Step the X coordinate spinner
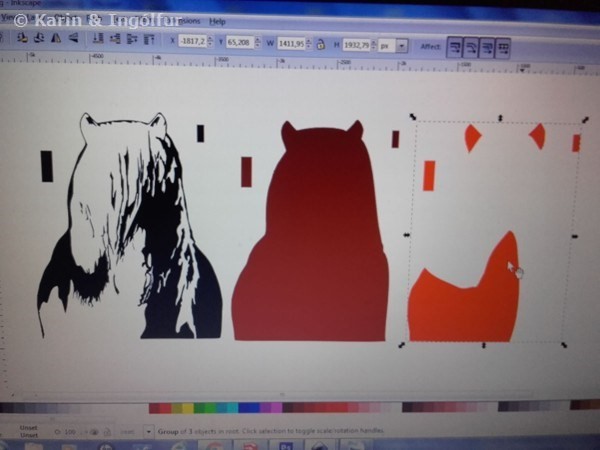Screen dimensions: 600x450 click(x=210, y=41)
